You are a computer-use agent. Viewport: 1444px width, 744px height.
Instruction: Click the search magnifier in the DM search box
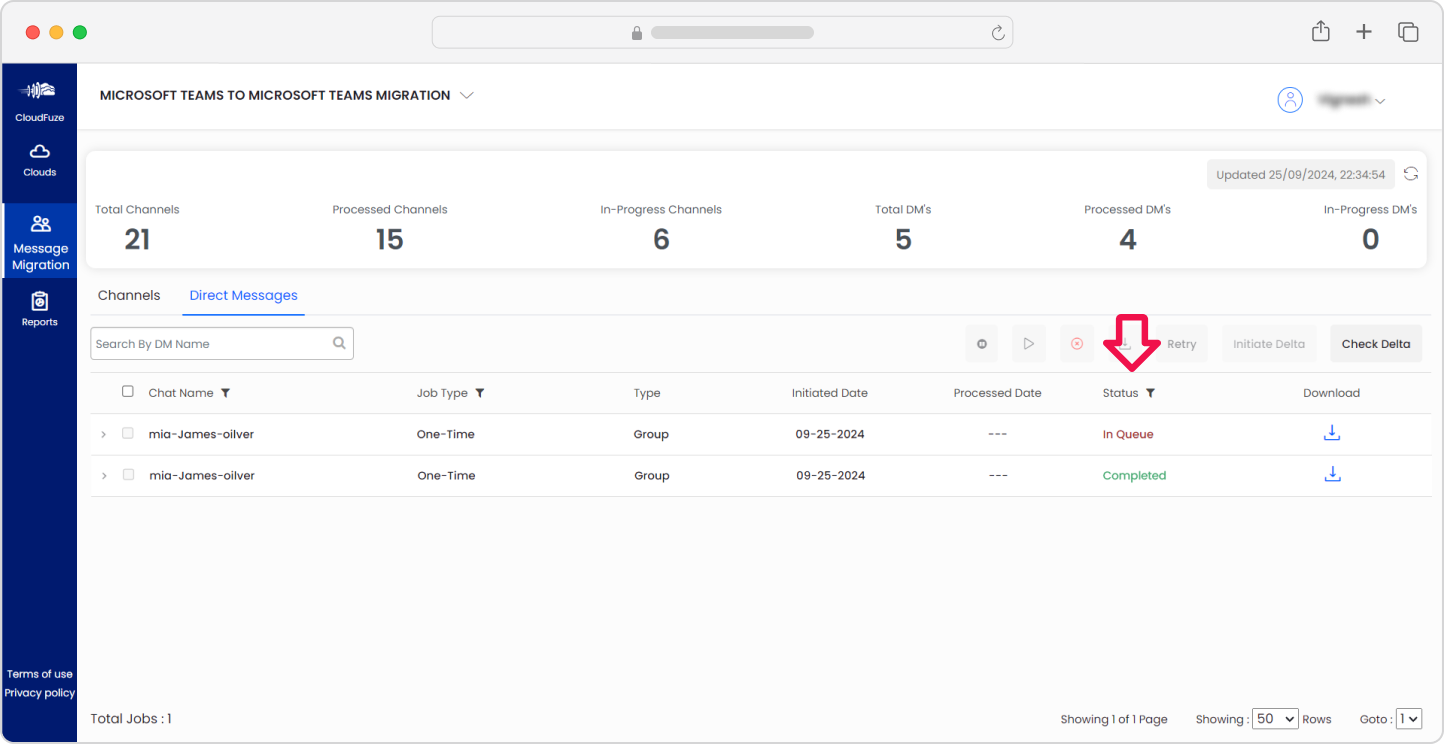tap(339, 343)
